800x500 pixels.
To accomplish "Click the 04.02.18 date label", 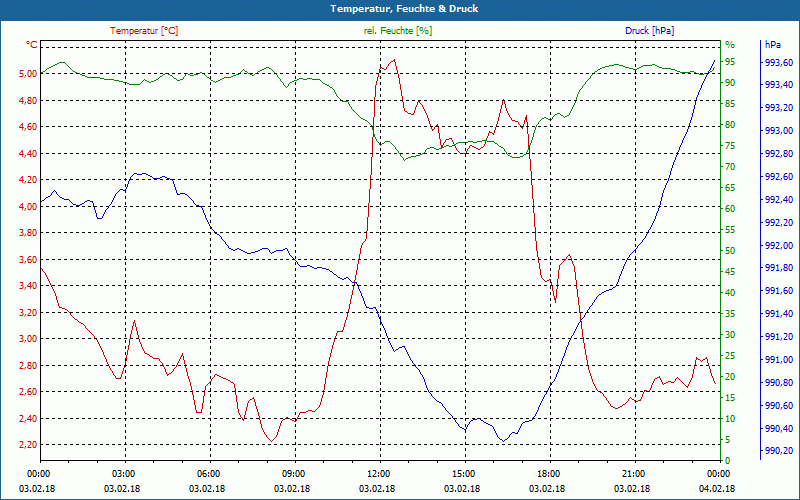I will [x=717, y=488].
